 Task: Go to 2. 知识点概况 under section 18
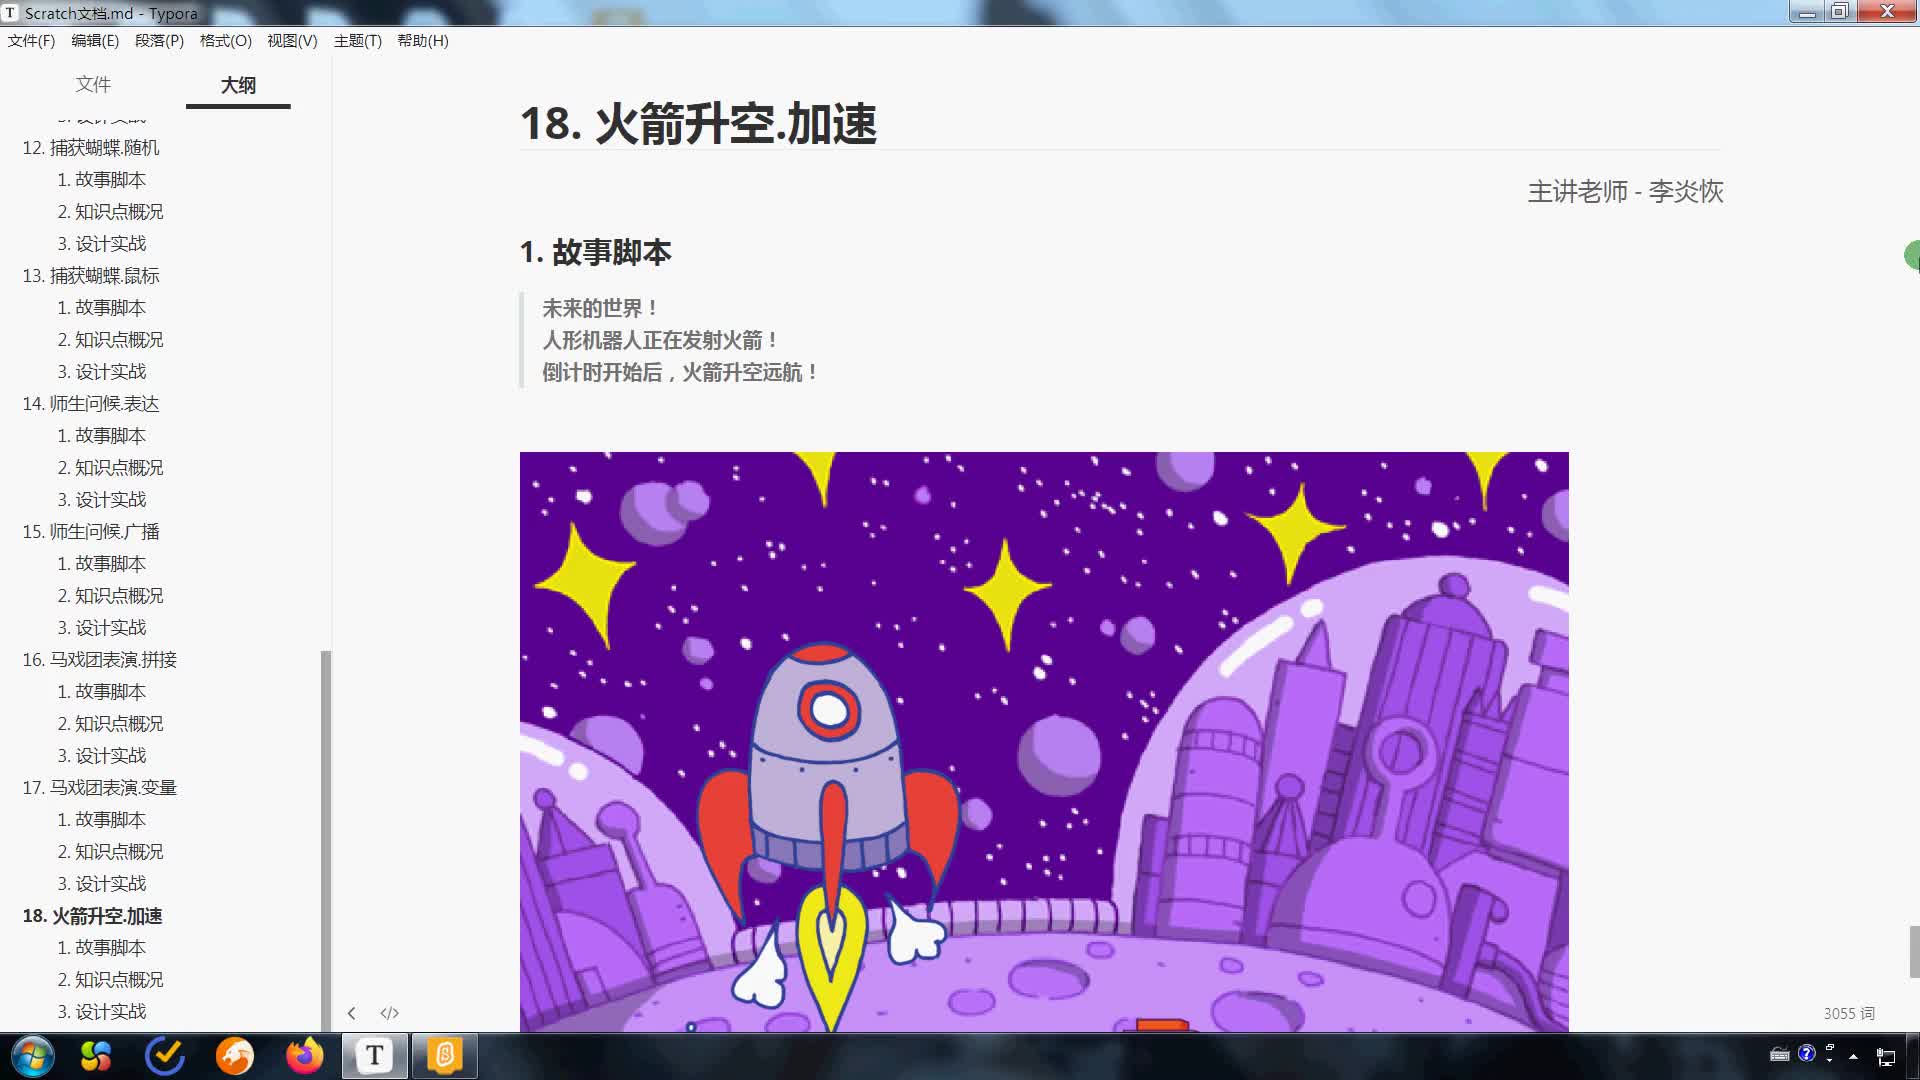[x=110, y=980]
